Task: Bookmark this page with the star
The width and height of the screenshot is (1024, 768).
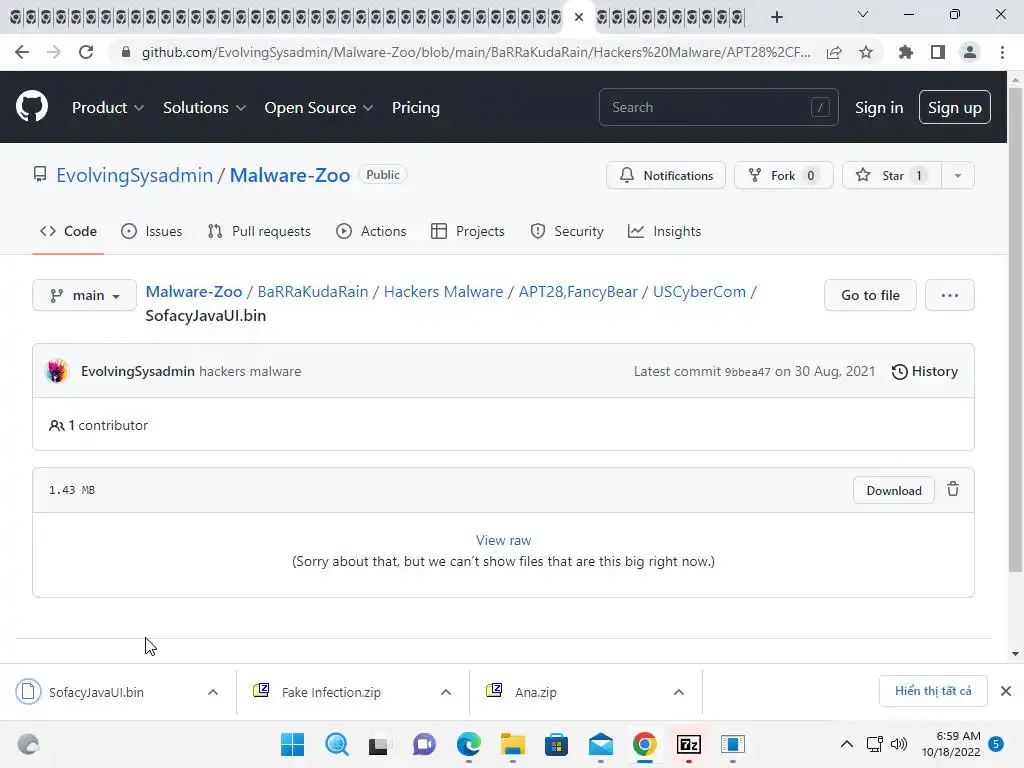Action: (866, 52)
